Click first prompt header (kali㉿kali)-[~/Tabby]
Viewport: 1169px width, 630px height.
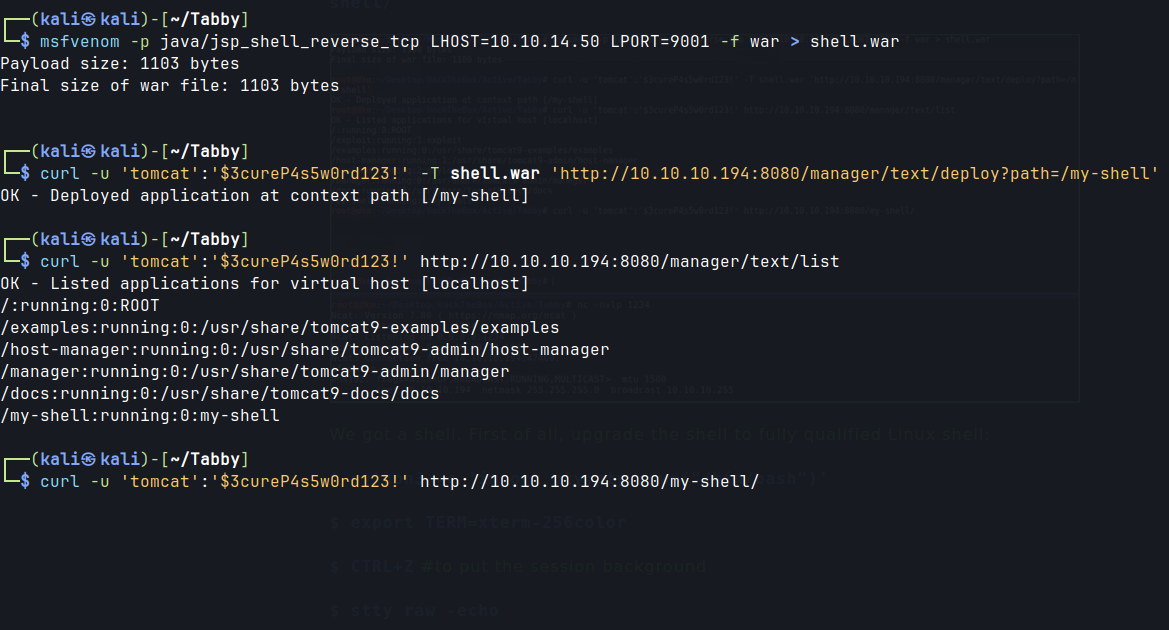tap(139, 19)
